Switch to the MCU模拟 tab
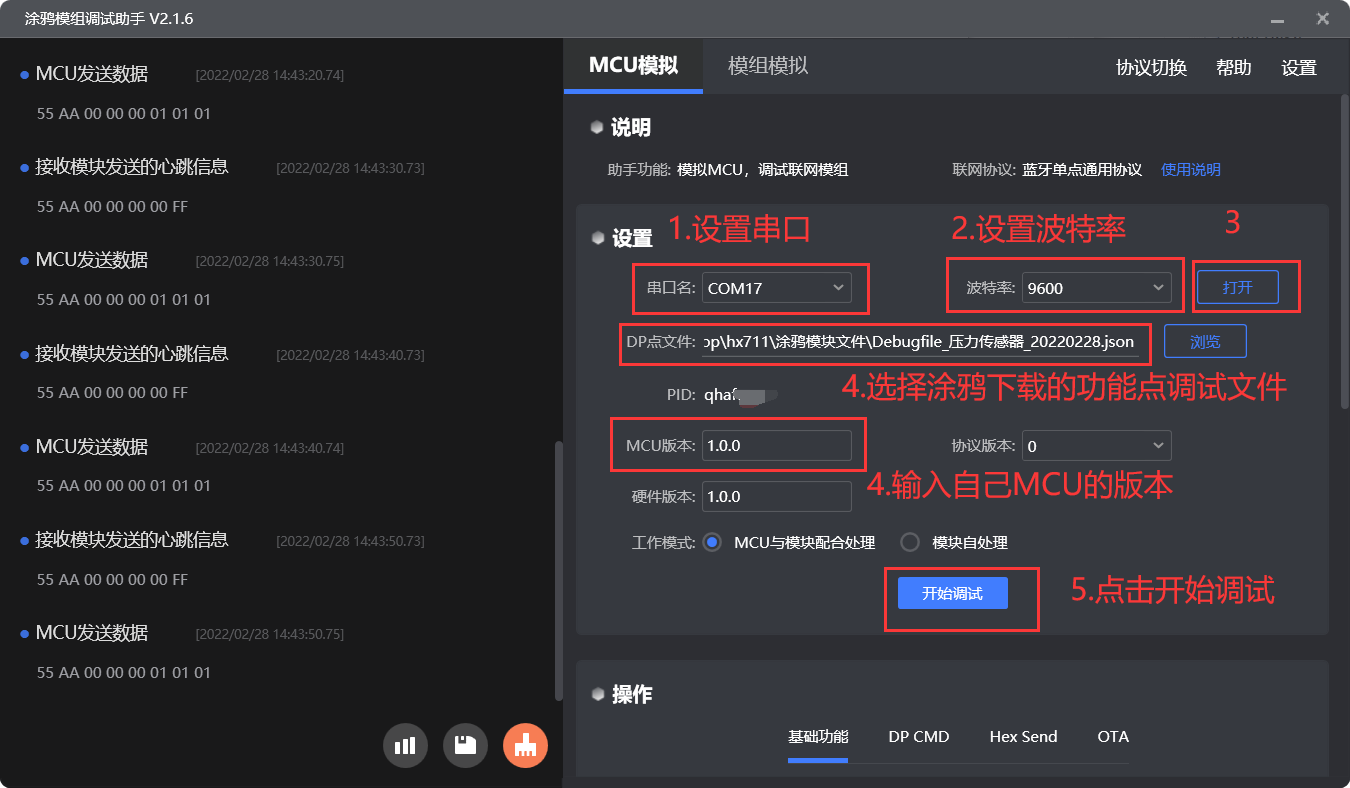Image resolution: width=1350 pixels, height=788 pixels. click(x=634, y=66)
